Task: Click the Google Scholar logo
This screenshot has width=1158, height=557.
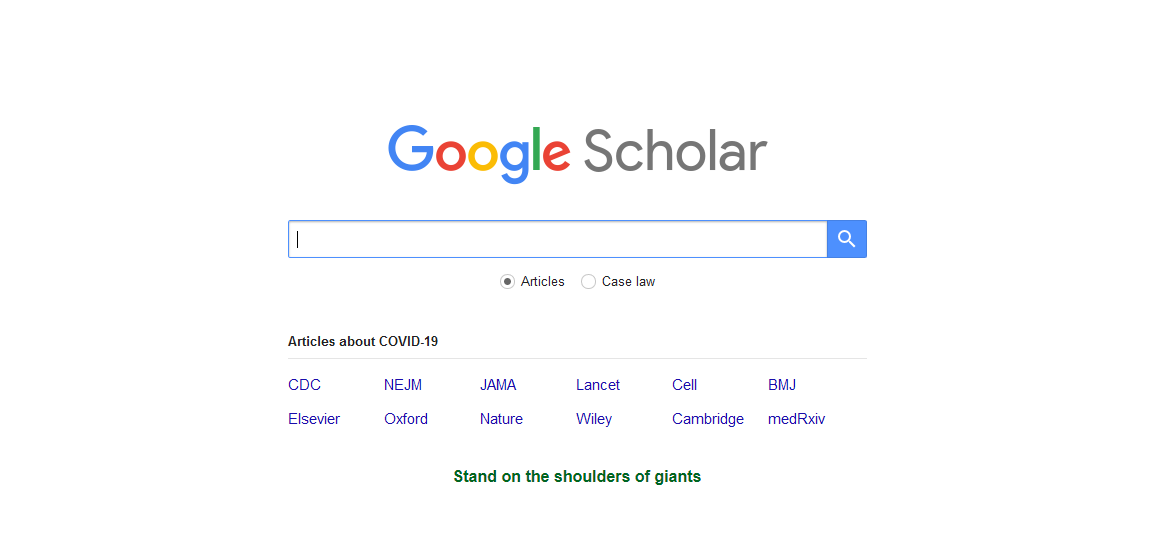Action: (577, 153)
